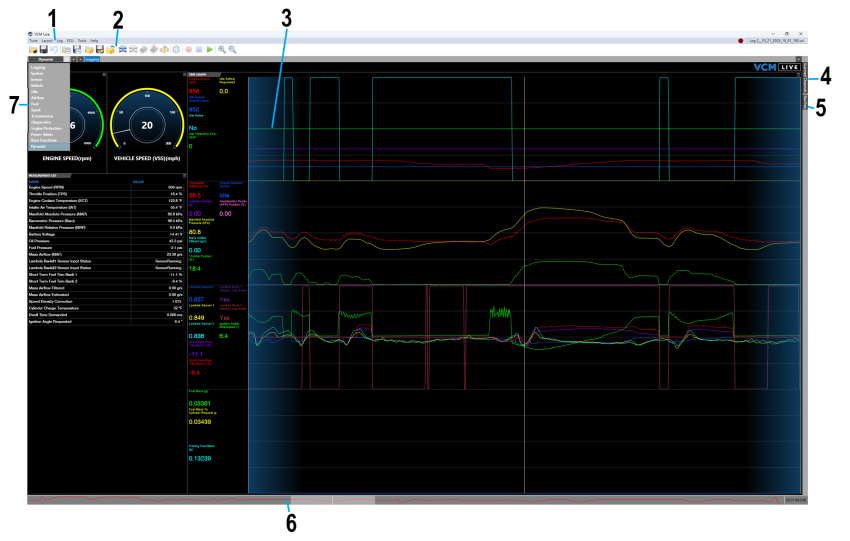The width and height of the screenshot is (850, 541).
Task: Click the Save floppy disk icon
Action: [x=44, y=49]
